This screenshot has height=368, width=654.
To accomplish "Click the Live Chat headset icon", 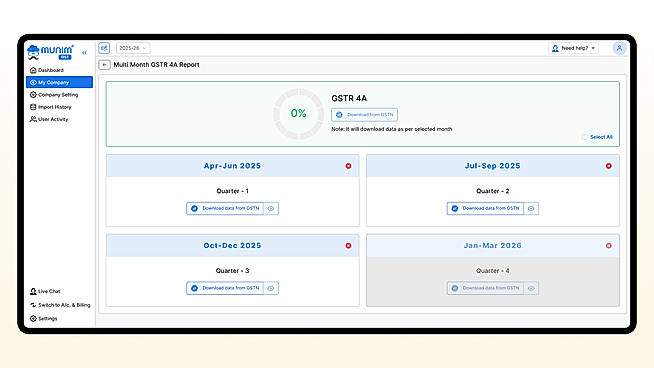I will point(33,291).
